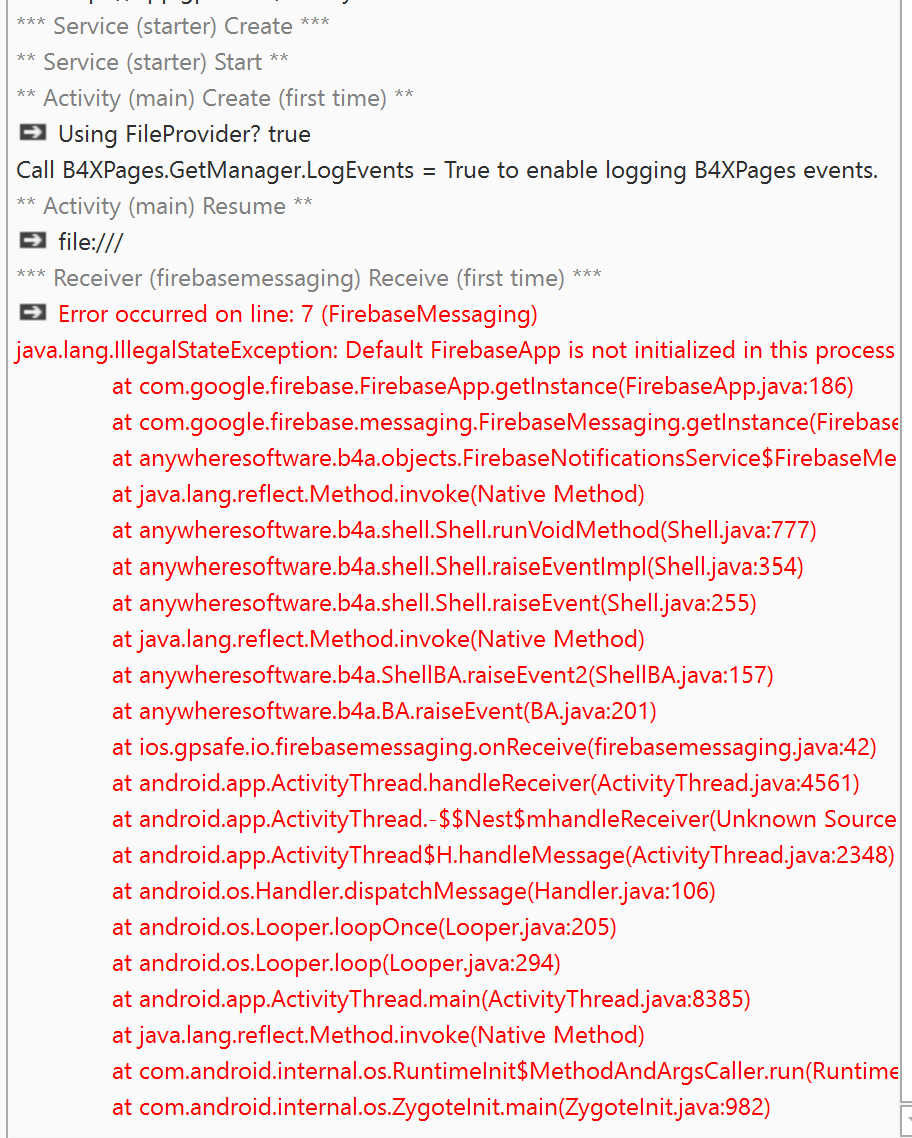Select the 'ShellBA.raiseEvent2(ShellBA.java:157)' stack line
Viewport: 912px width, 1138px height.
tap(443, 675)
